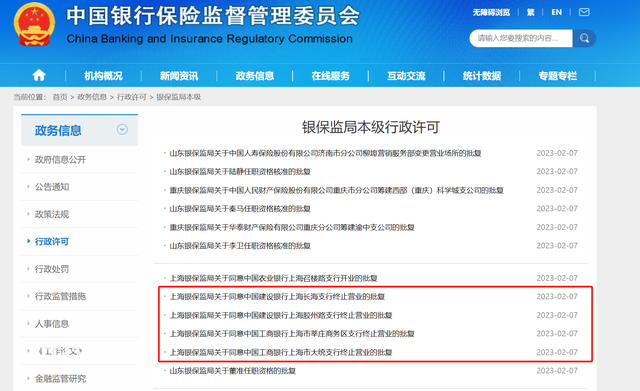This screenshot has width=640, height=391.
Task: Select 行政许可 in sidebar
Action: click(52, 242)
